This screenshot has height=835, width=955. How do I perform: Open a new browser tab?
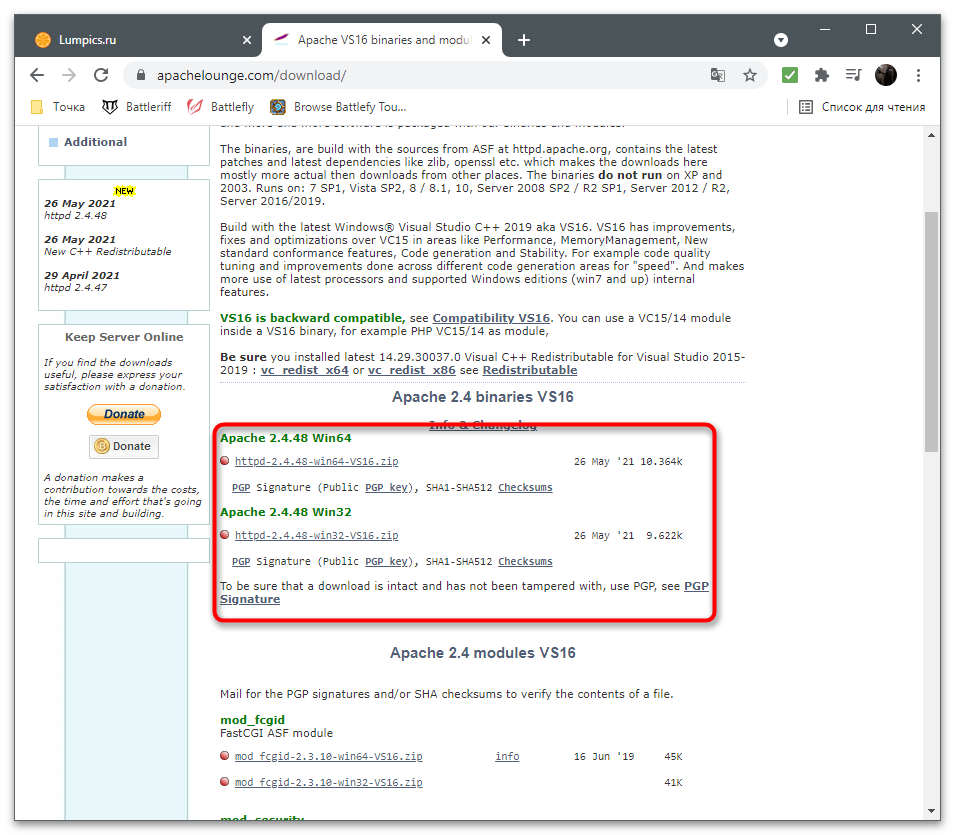(x=524, y=40)
